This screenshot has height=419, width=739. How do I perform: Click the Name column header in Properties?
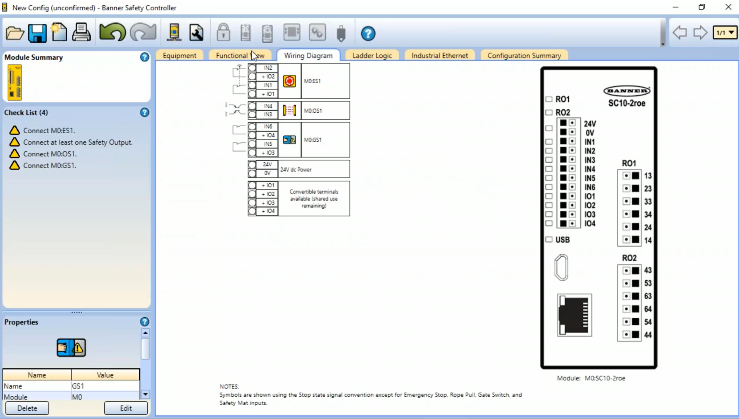click(x=37, y=375)
